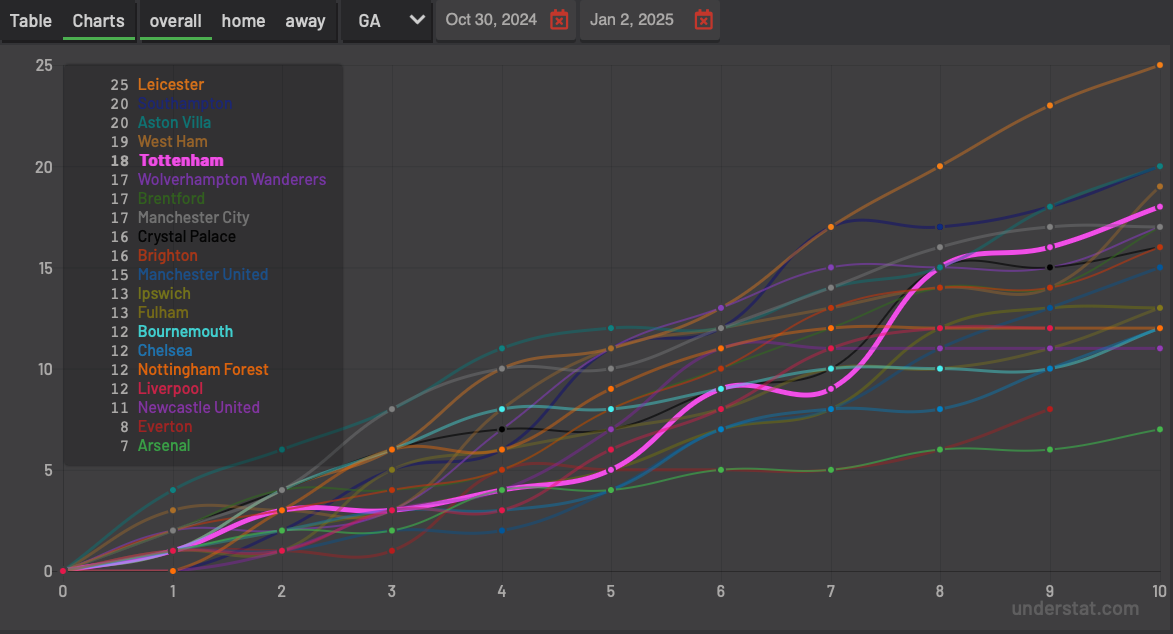Toggle West Ham line in legend

[x=173, y=141]
